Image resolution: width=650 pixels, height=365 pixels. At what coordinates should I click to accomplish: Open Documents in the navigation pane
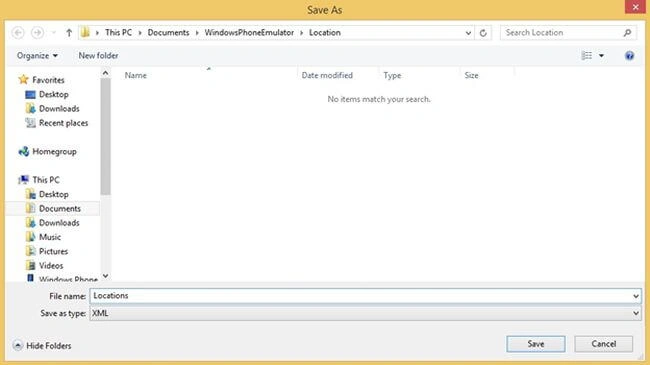coord(60,208)
